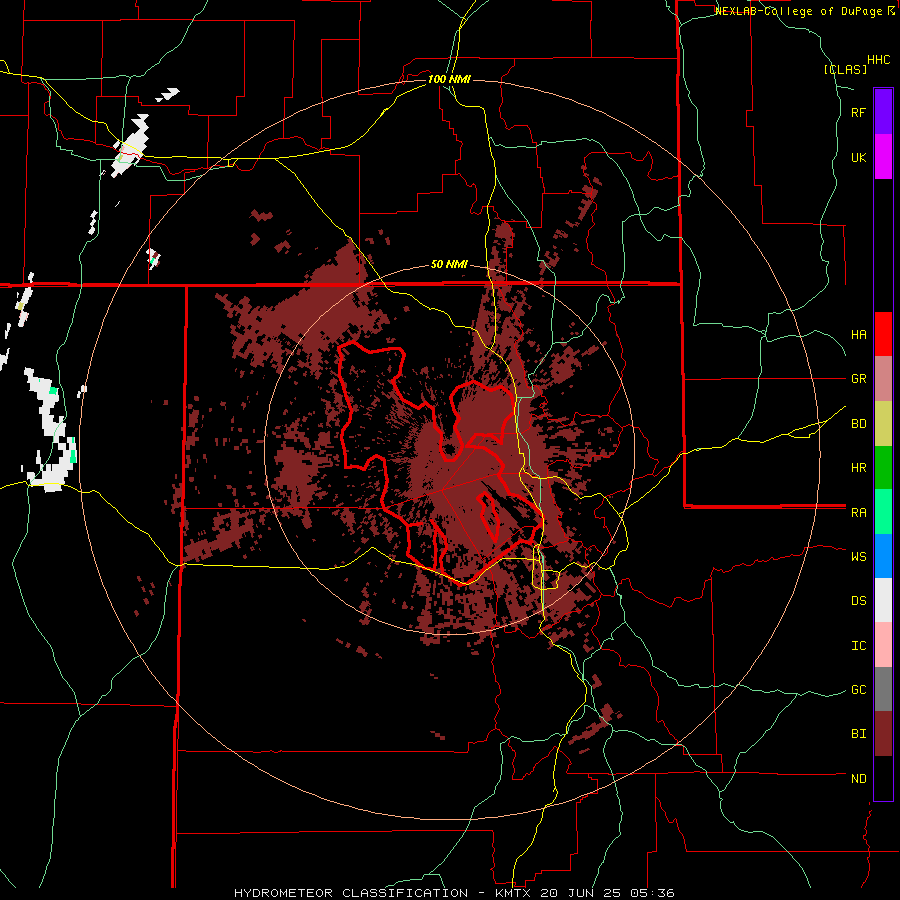Click the IC legend label
Image resolution: width=900 pixels, height=900 pixels.
click(858, 646)
